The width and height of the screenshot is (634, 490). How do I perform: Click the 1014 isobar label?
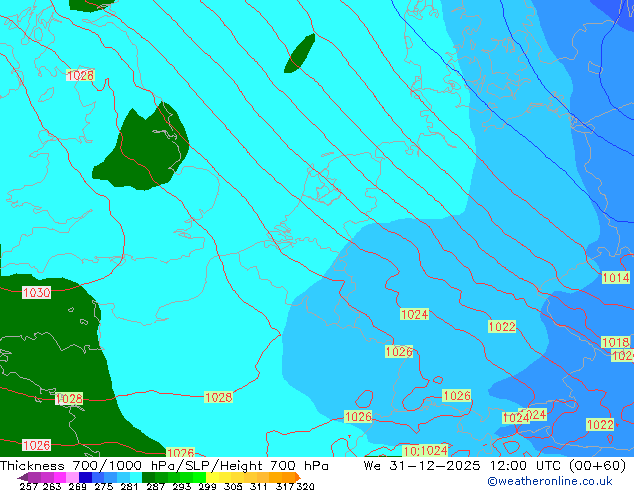click(615, 278)
